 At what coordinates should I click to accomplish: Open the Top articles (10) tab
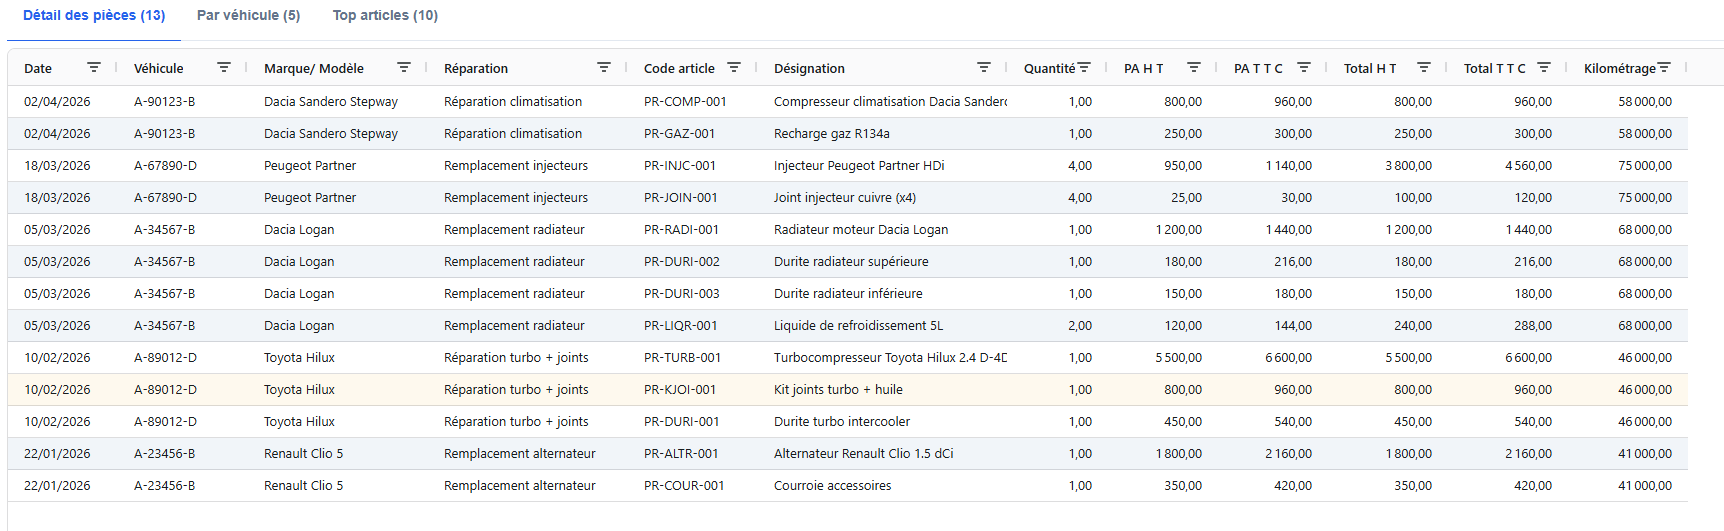tap(385, 15)
